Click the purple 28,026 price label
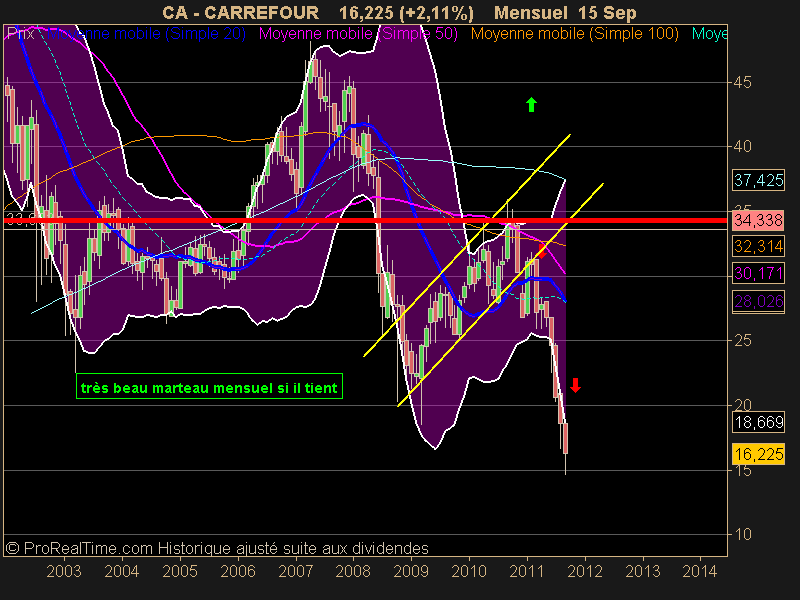The width and height of the screenshot is (800, 600). [759, 301]
